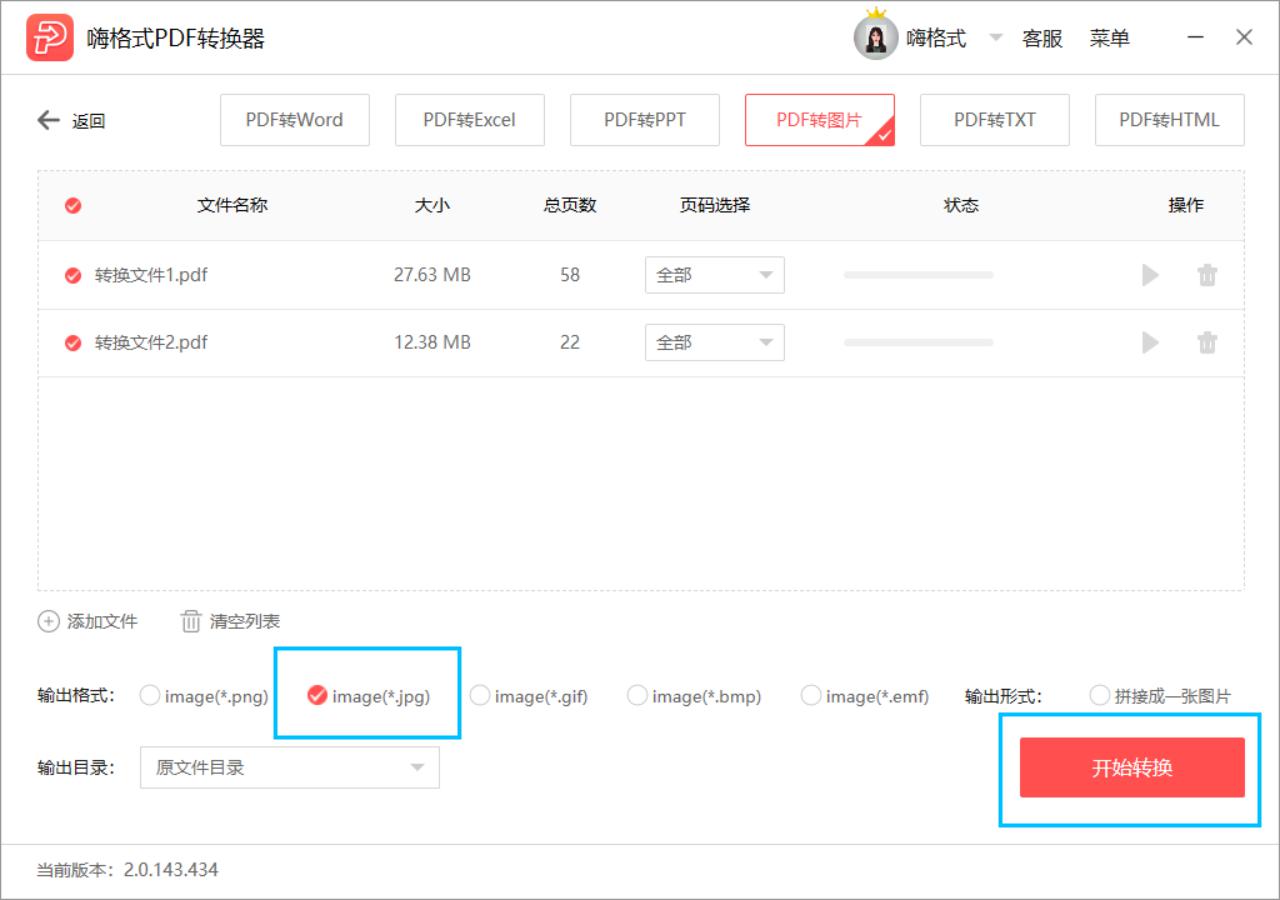The image size is (1280, 900).
Task: Start converting 转换文件1.pdf with play icon
Action: 1151,275
